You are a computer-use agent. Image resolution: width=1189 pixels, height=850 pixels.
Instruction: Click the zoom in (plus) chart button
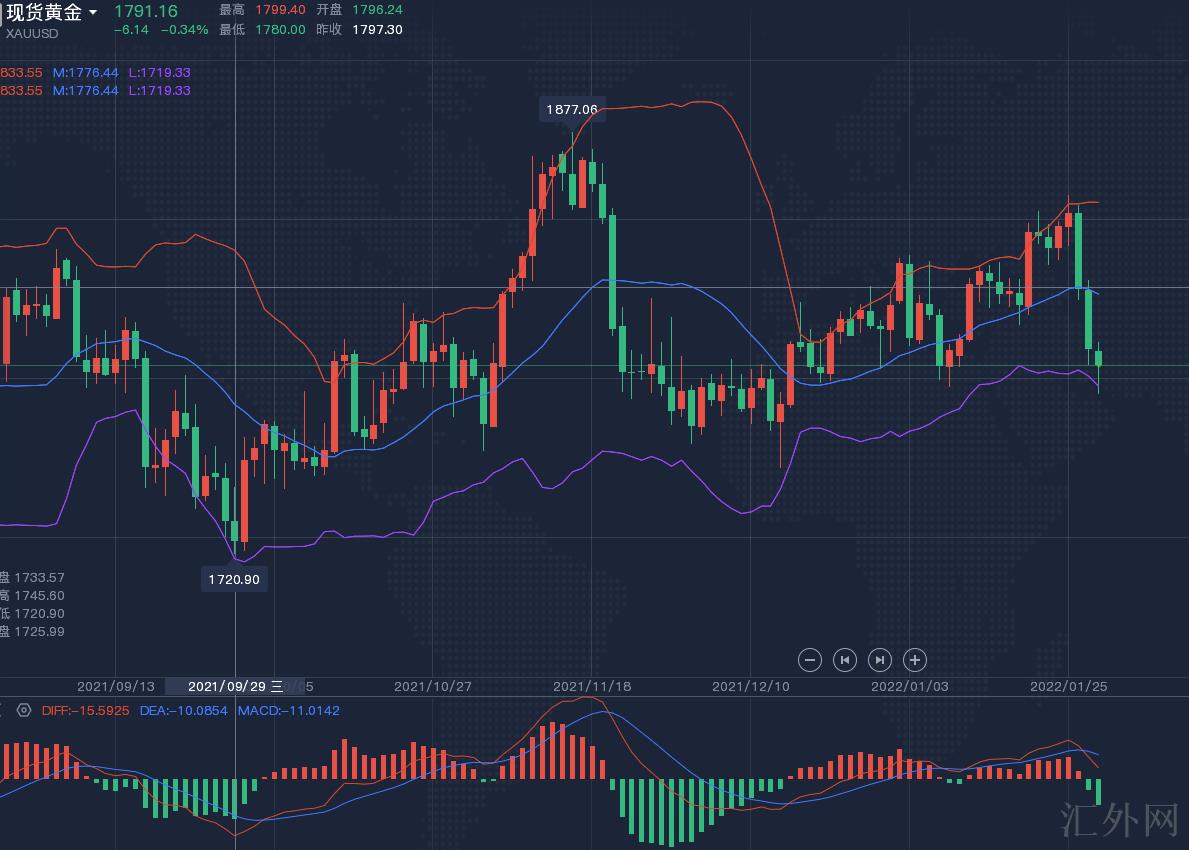tap(915, 660)
